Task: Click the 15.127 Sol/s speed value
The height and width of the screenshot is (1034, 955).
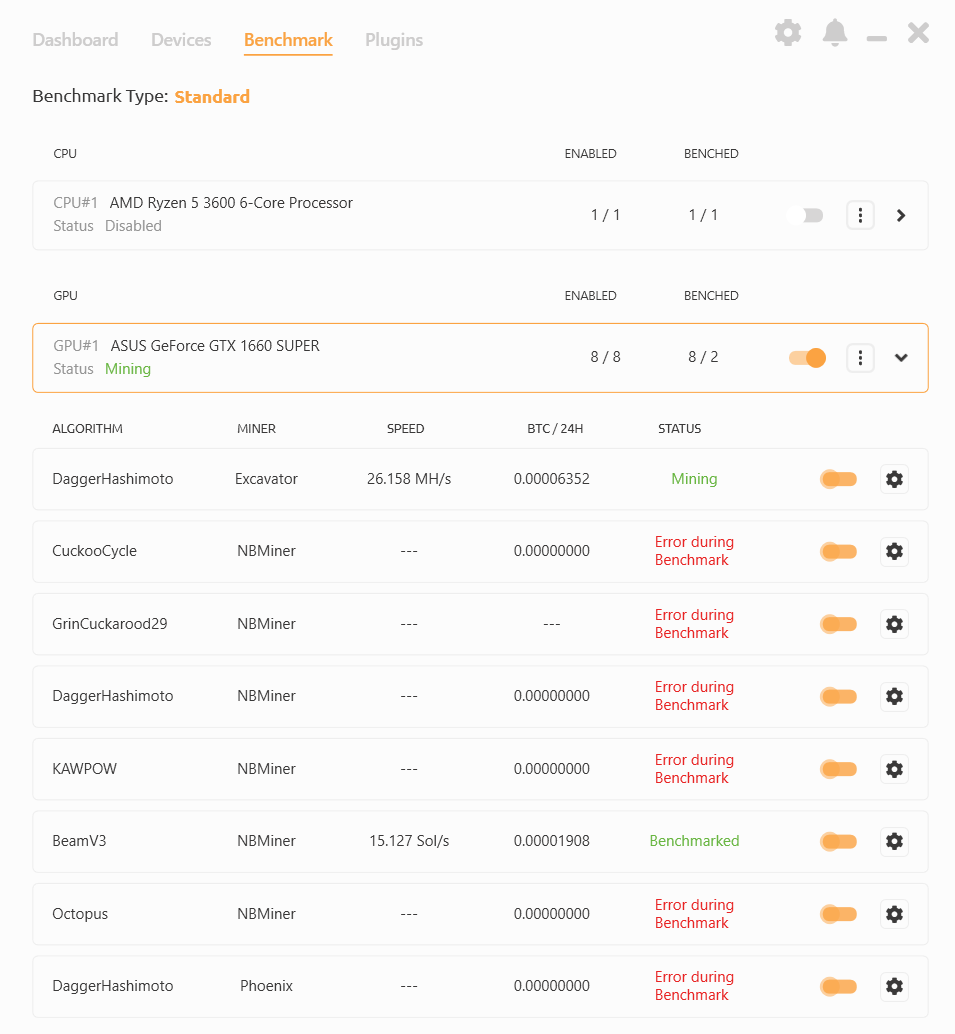Action: [x=409, y=841]
